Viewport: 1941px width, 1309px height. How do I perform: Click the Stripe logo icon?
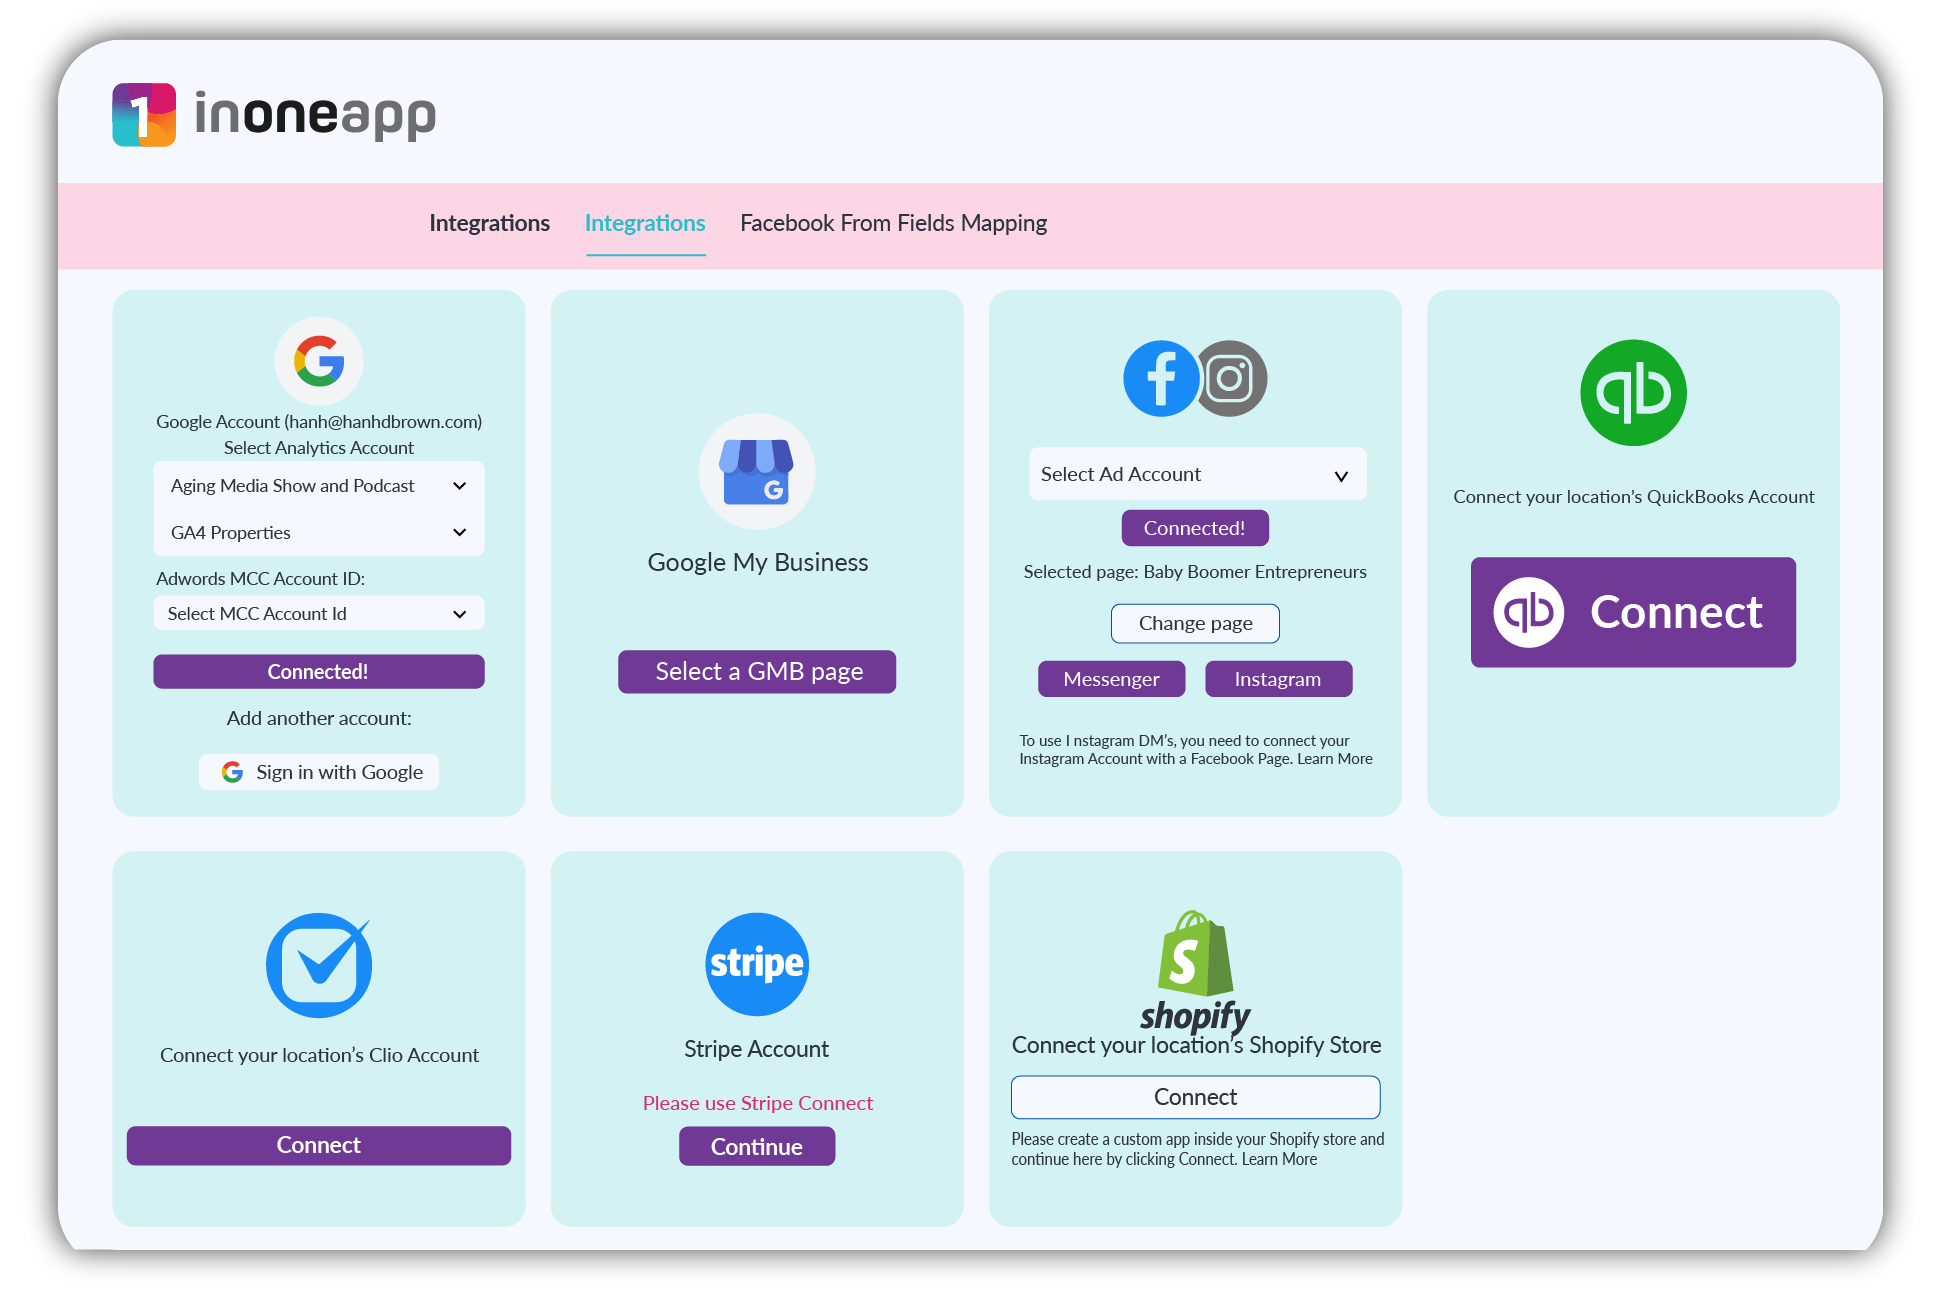pos(757,964)
